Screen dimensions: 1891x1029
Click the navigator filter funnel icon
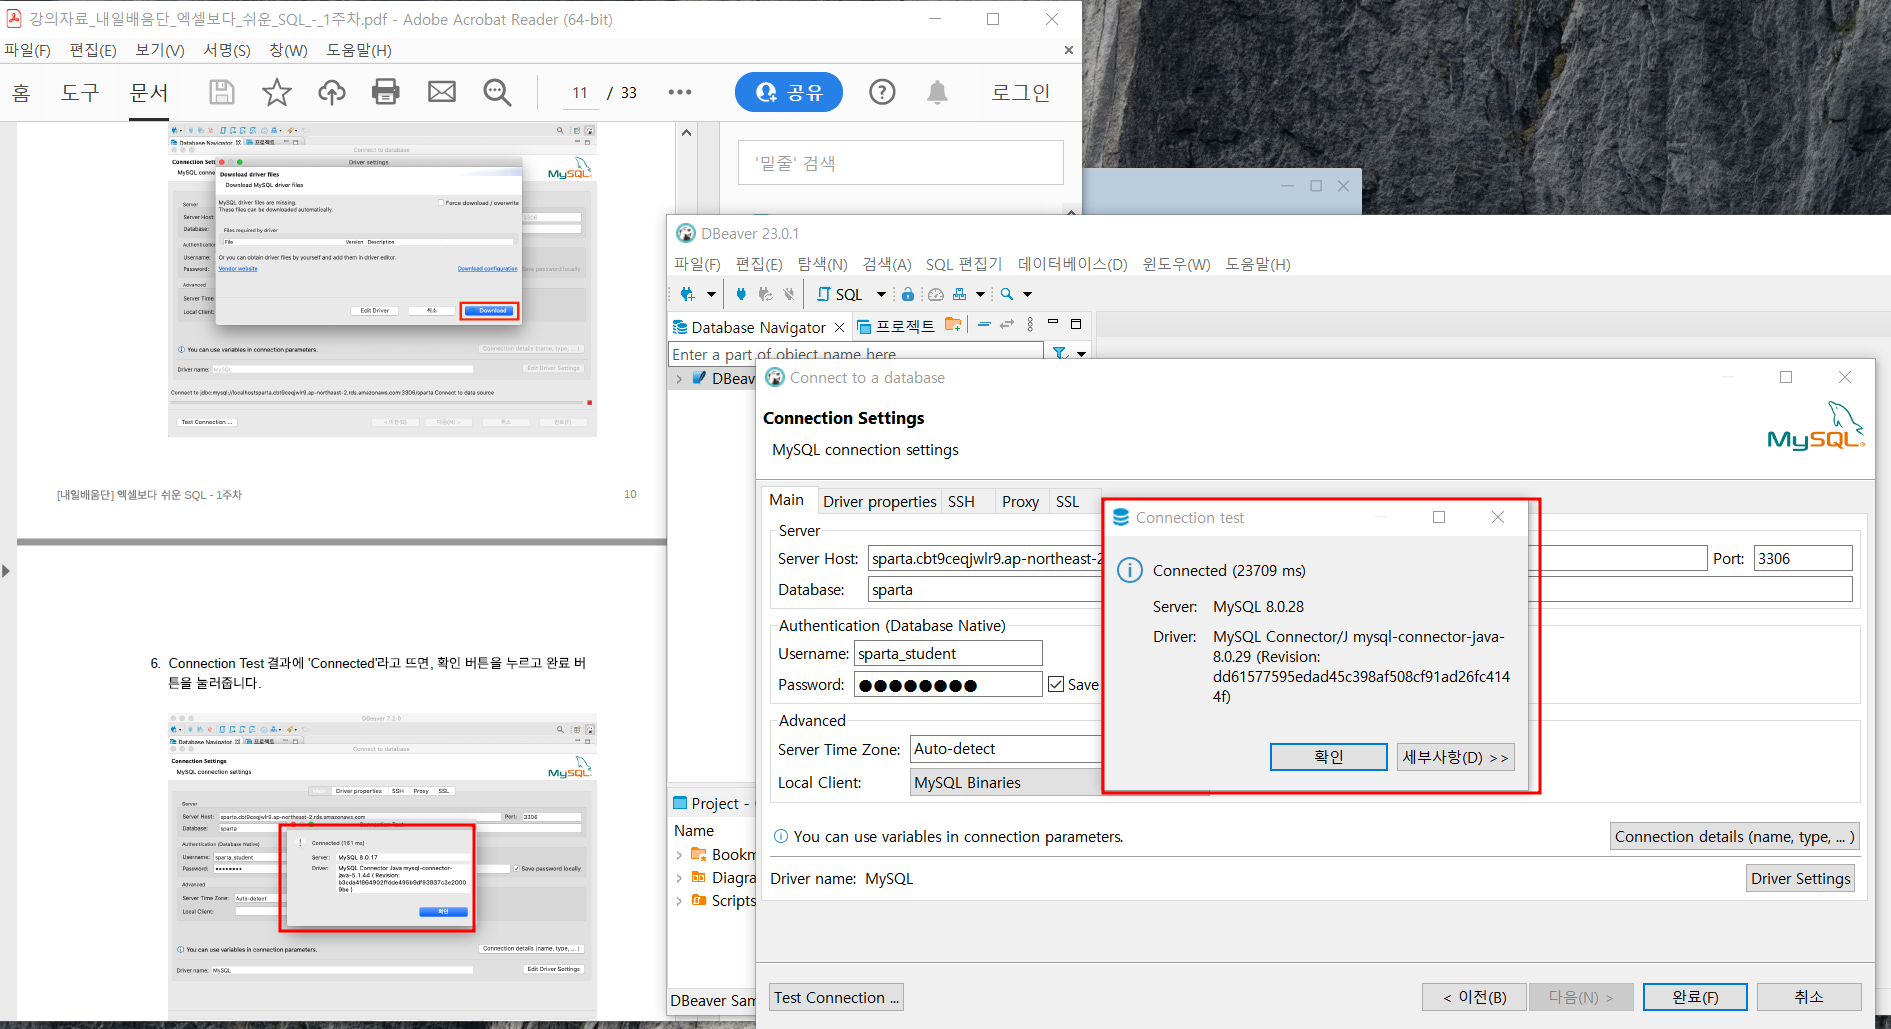[x=1060, y=353]
